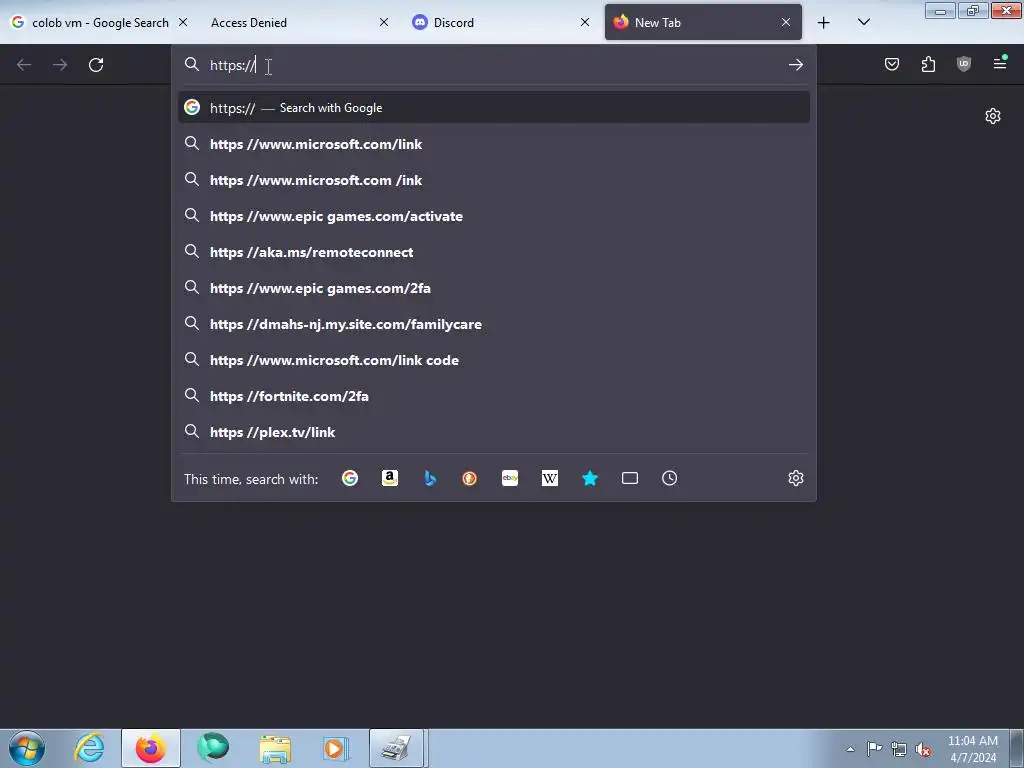This screenshot has width=1024, height=768.
Task: Open Save to Pocket
Action: [891, 64]
